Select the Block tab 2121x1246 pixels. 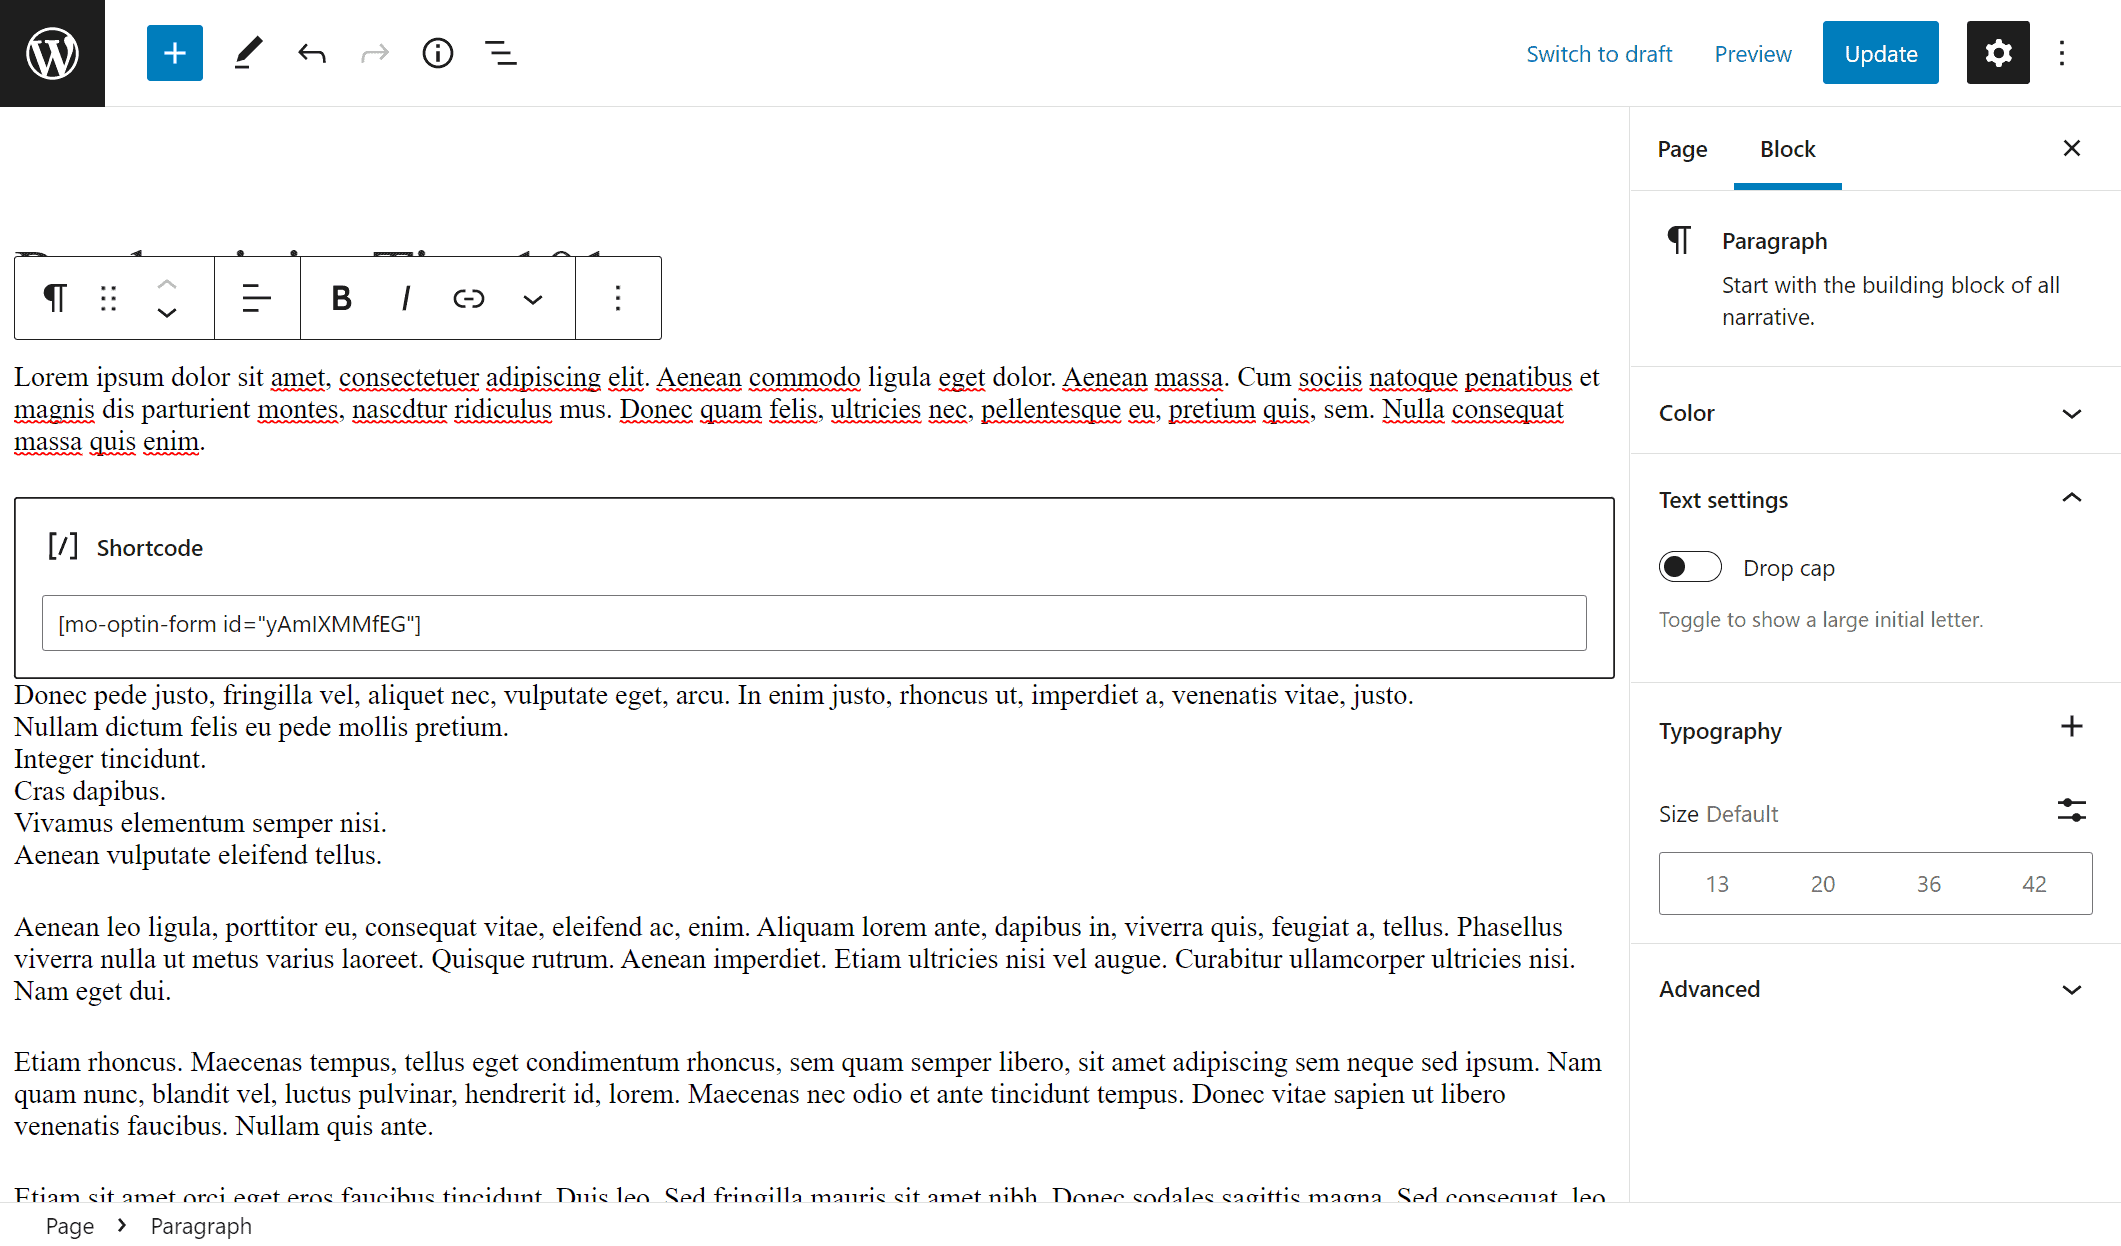pyautogui.click(x=1787, y=149)
